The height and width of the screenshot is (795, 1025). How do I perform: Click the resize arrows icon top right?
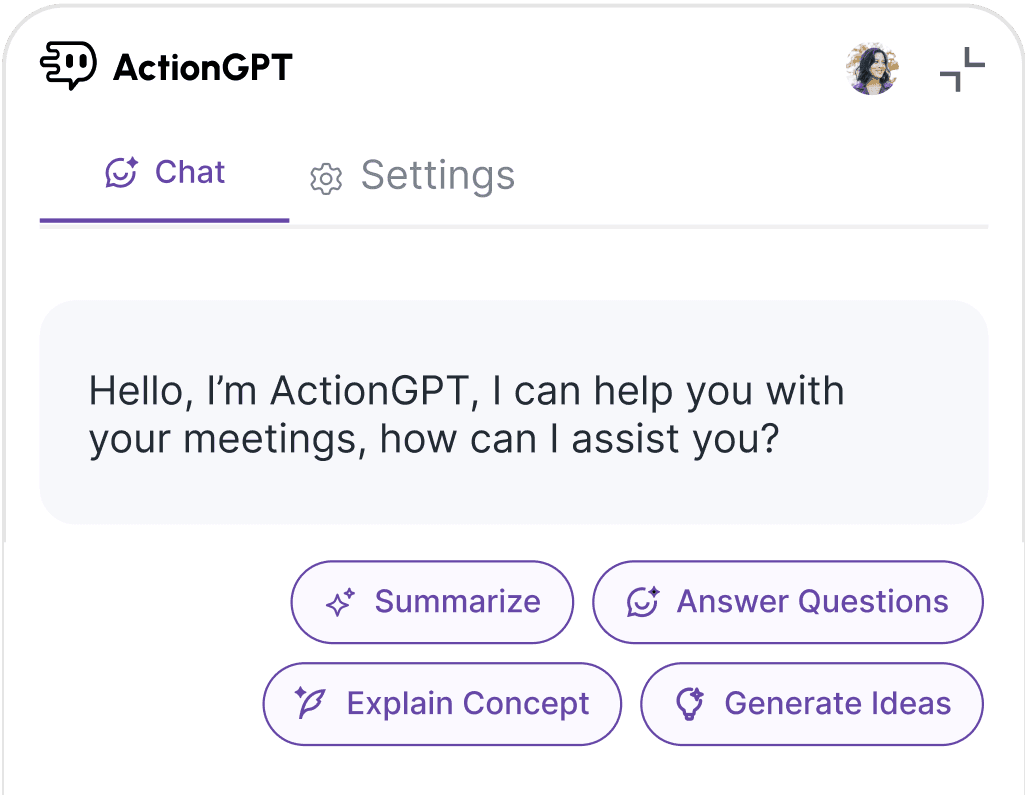coord(961,67)
